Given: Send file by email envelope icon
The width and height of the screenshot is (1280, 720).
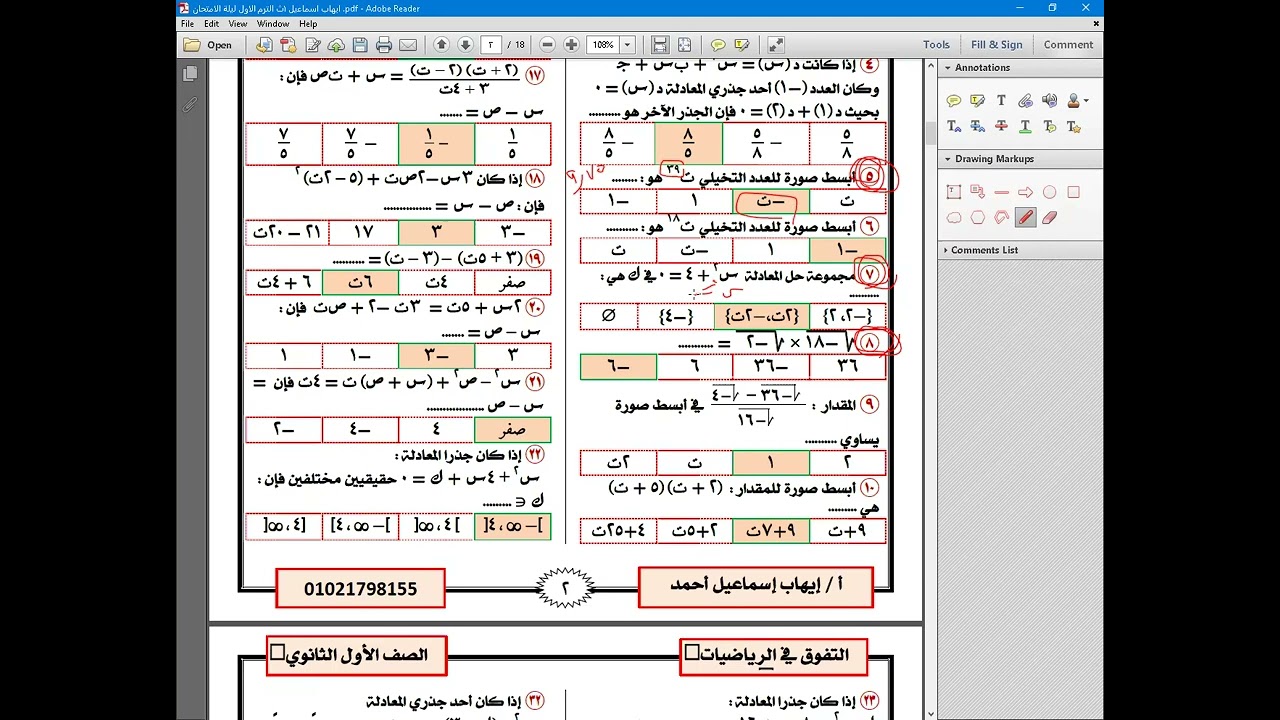Looking at the screenshot, I should 408,45.
